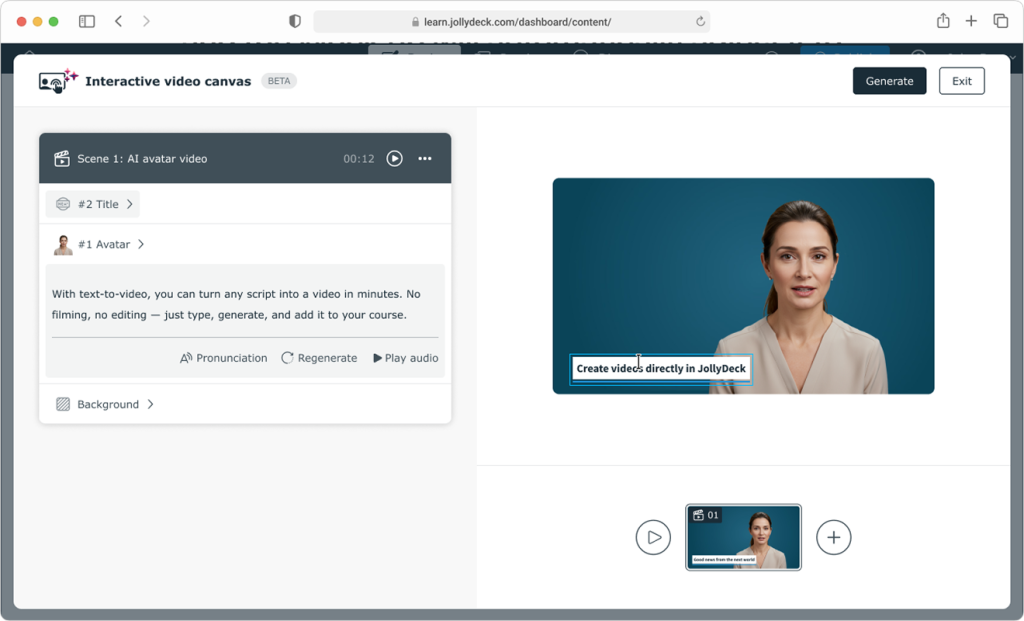The width and height of the screenshot is (1024, 621).
Task: Click the Generate button
Action: 889,81
